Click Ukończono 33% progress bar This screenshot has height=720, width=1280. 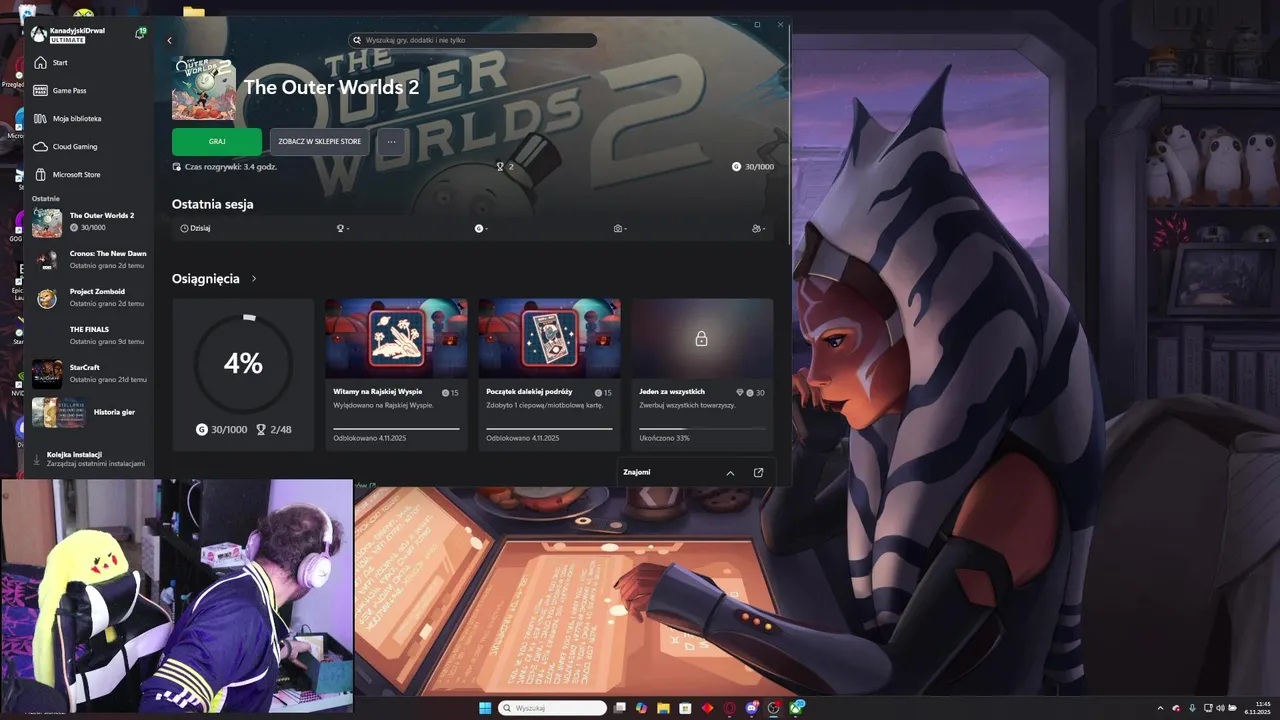(x=702, y=429)
